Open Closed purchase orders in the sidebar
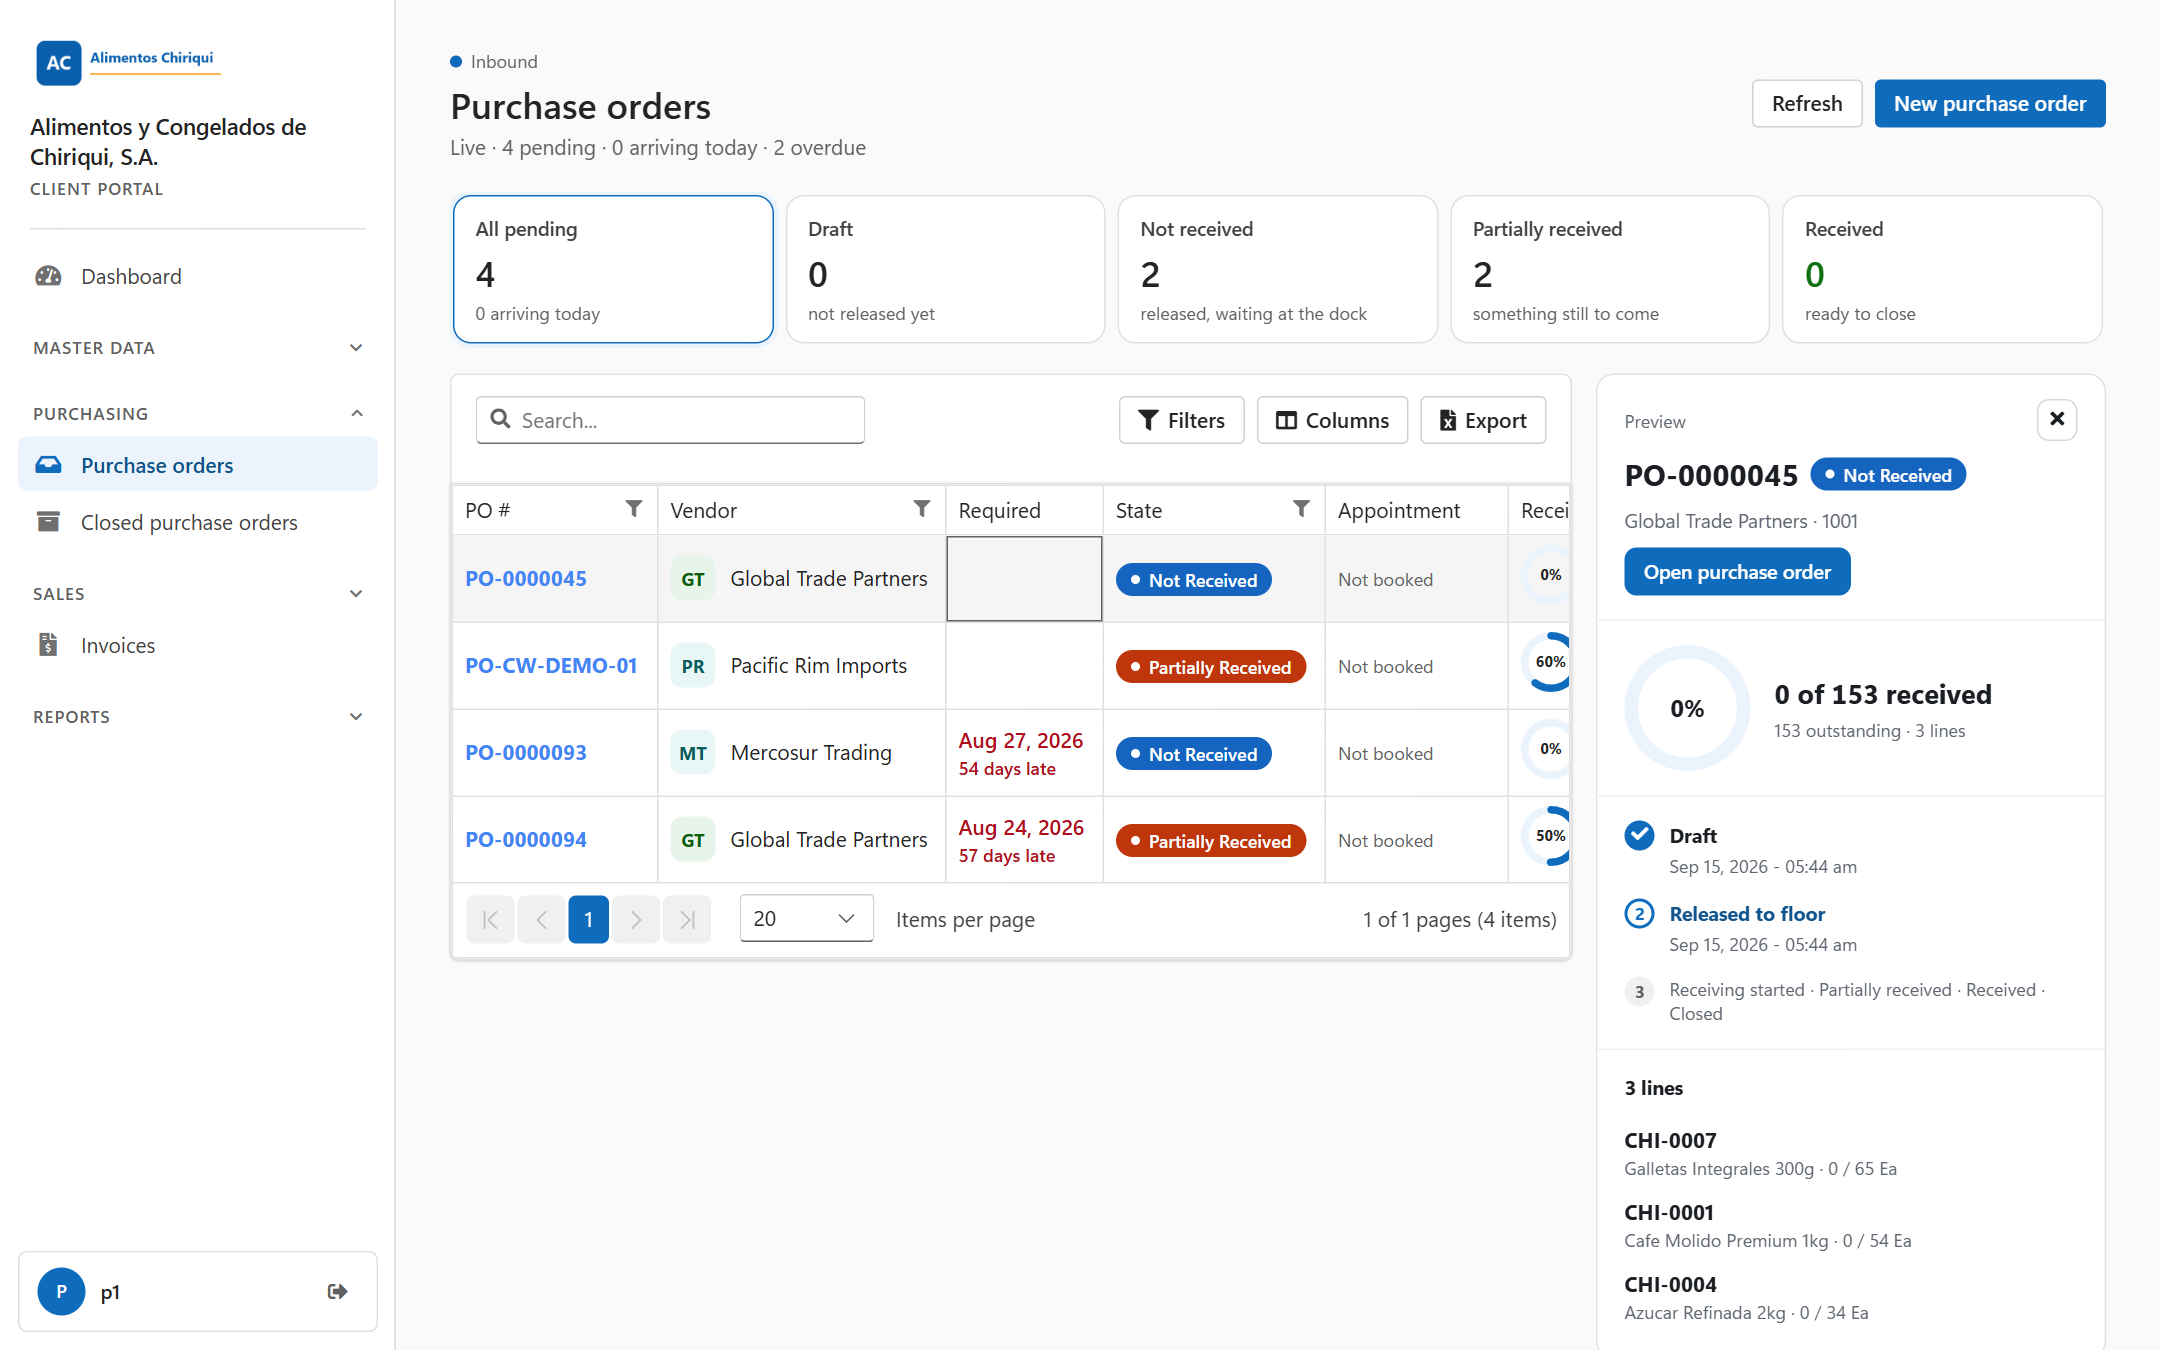The image size is (2160, 1350). (198, 522)
